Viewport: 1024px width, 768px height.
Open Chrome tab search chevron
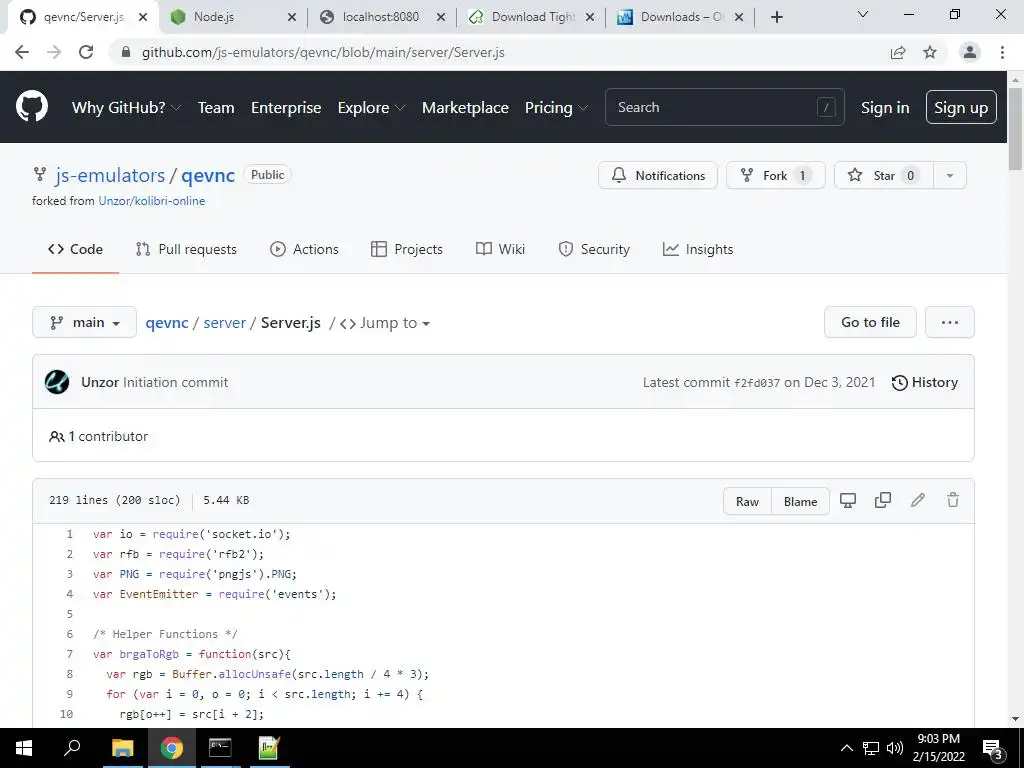click(x=863, y=14)
